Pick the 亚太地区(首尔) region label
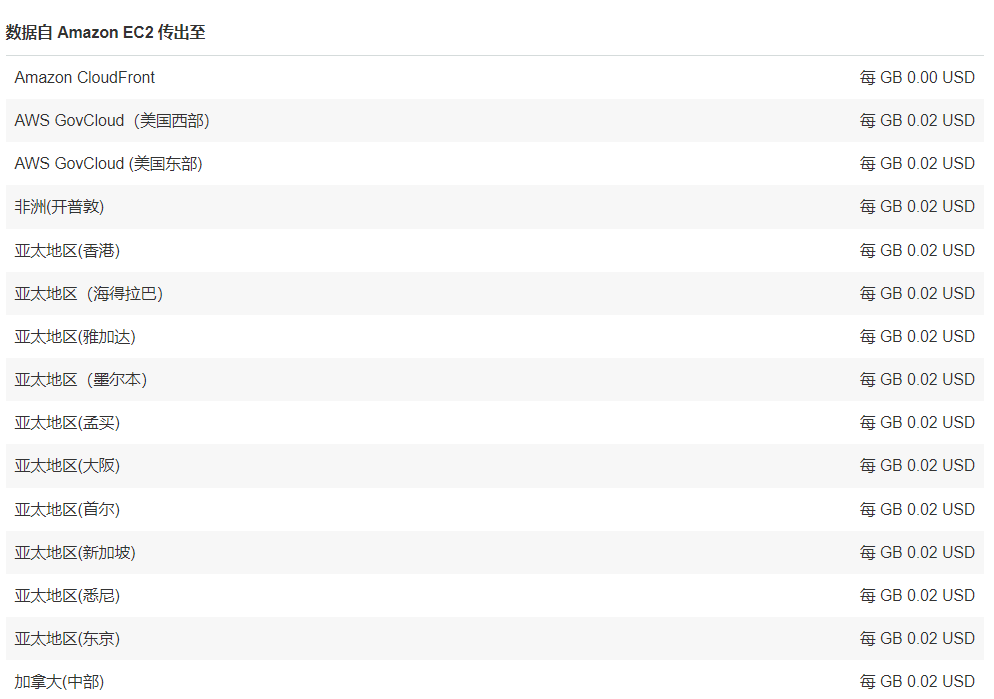 pos(67,509)
